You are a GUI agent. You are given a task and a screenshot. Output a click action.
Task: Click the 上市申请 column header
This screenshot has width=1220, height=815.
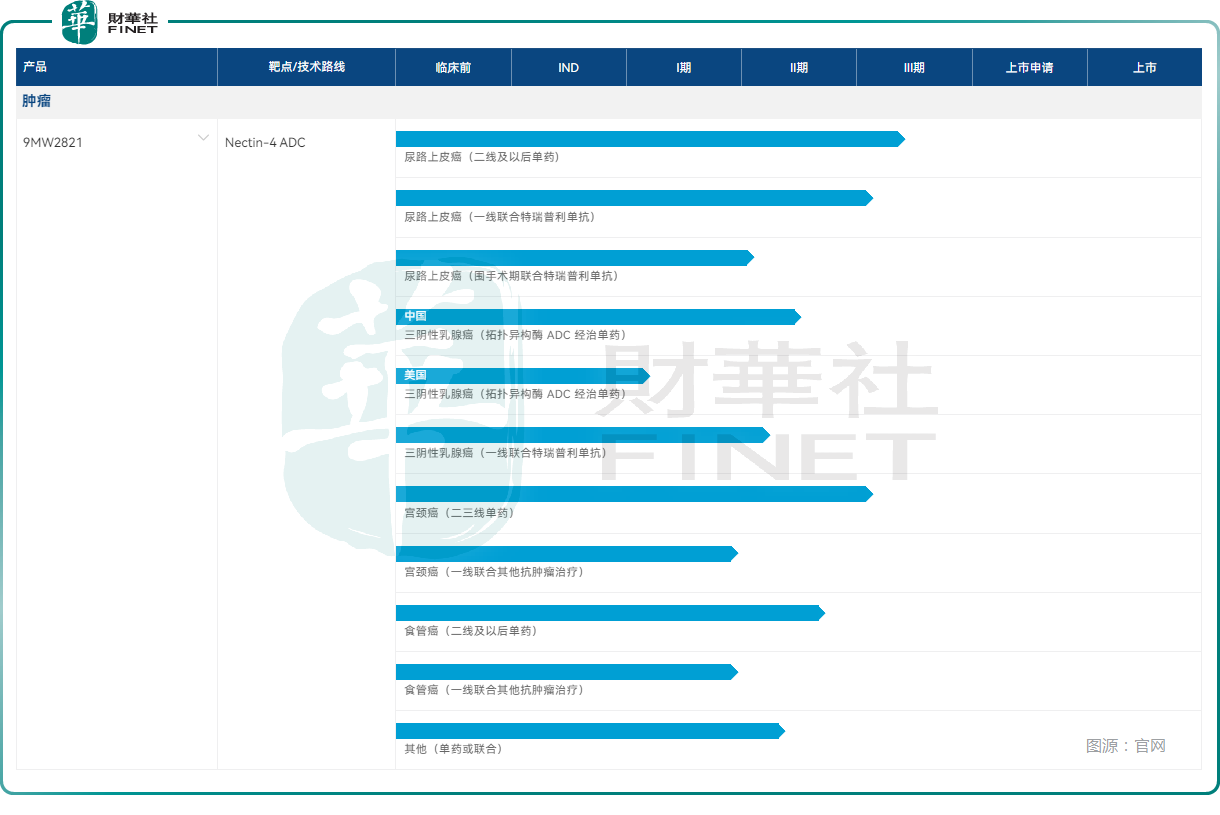click(x=1029, y=68)
